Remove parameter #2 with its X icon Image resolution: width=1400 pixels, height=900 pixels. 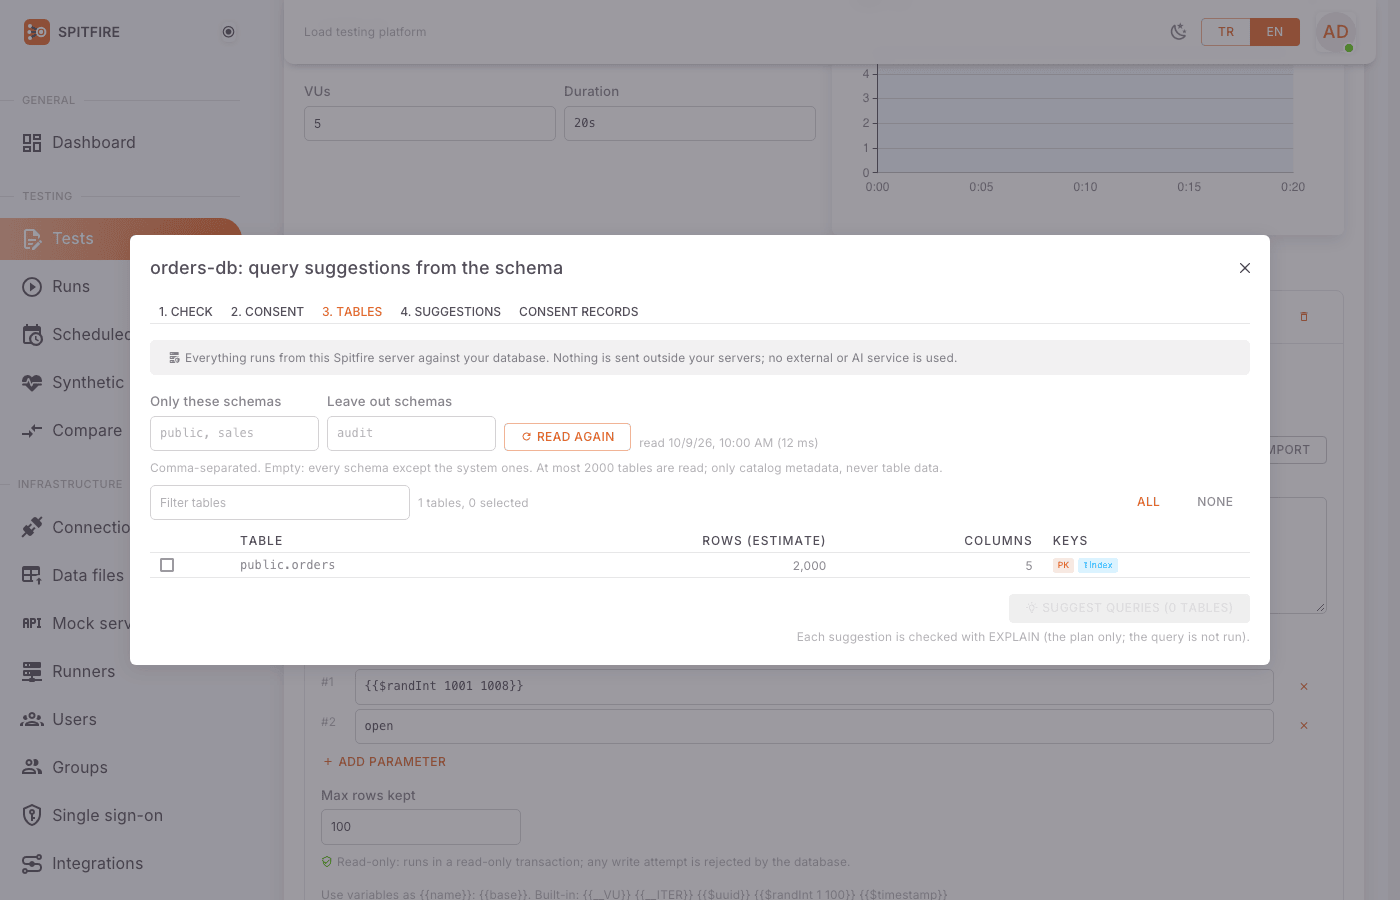click(x=1304, y=726)
